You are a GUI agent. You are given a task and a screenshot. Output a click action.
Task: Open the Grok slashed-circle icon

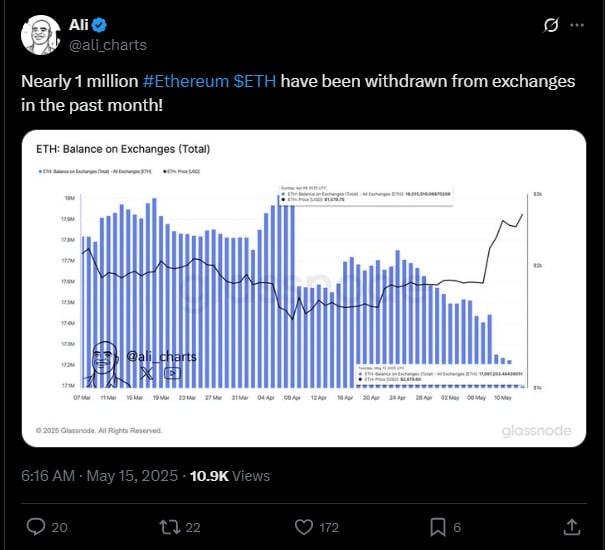click(x=551, y=25)
